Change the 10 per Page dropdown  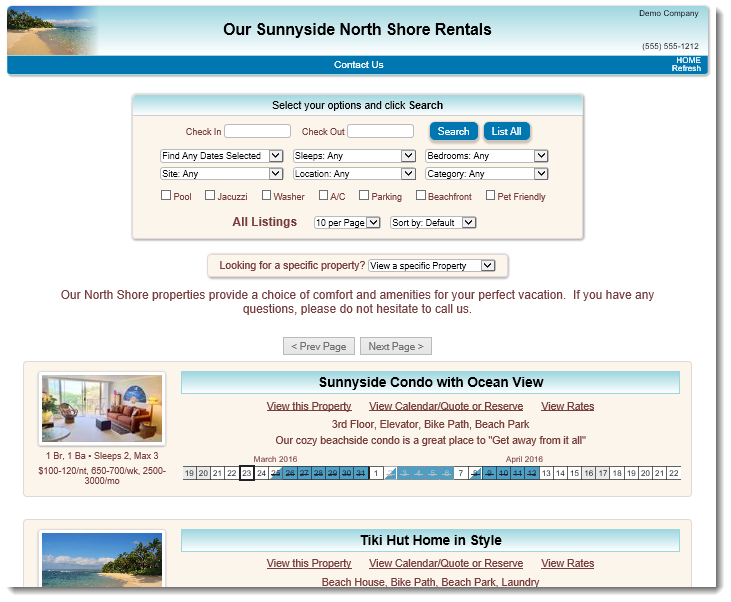tap(347, 223)
